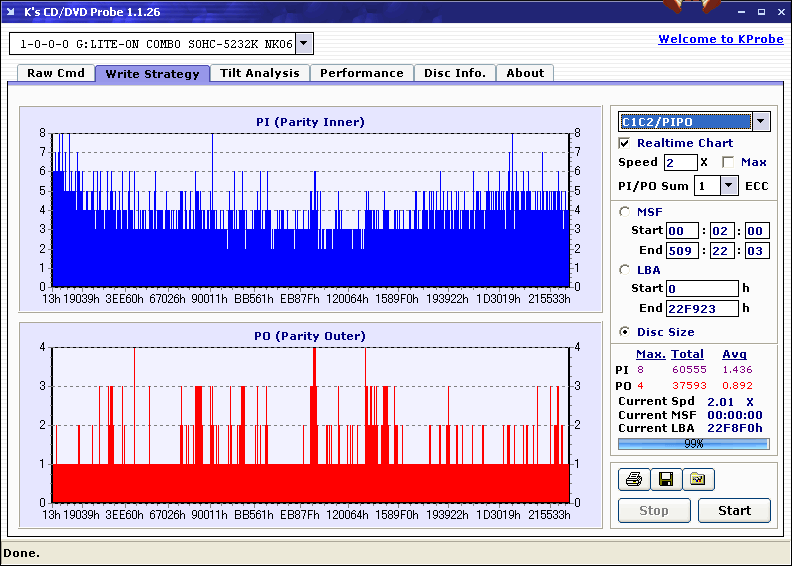Expand the C1C2/PIPO test type dropdown

[761, 122]
